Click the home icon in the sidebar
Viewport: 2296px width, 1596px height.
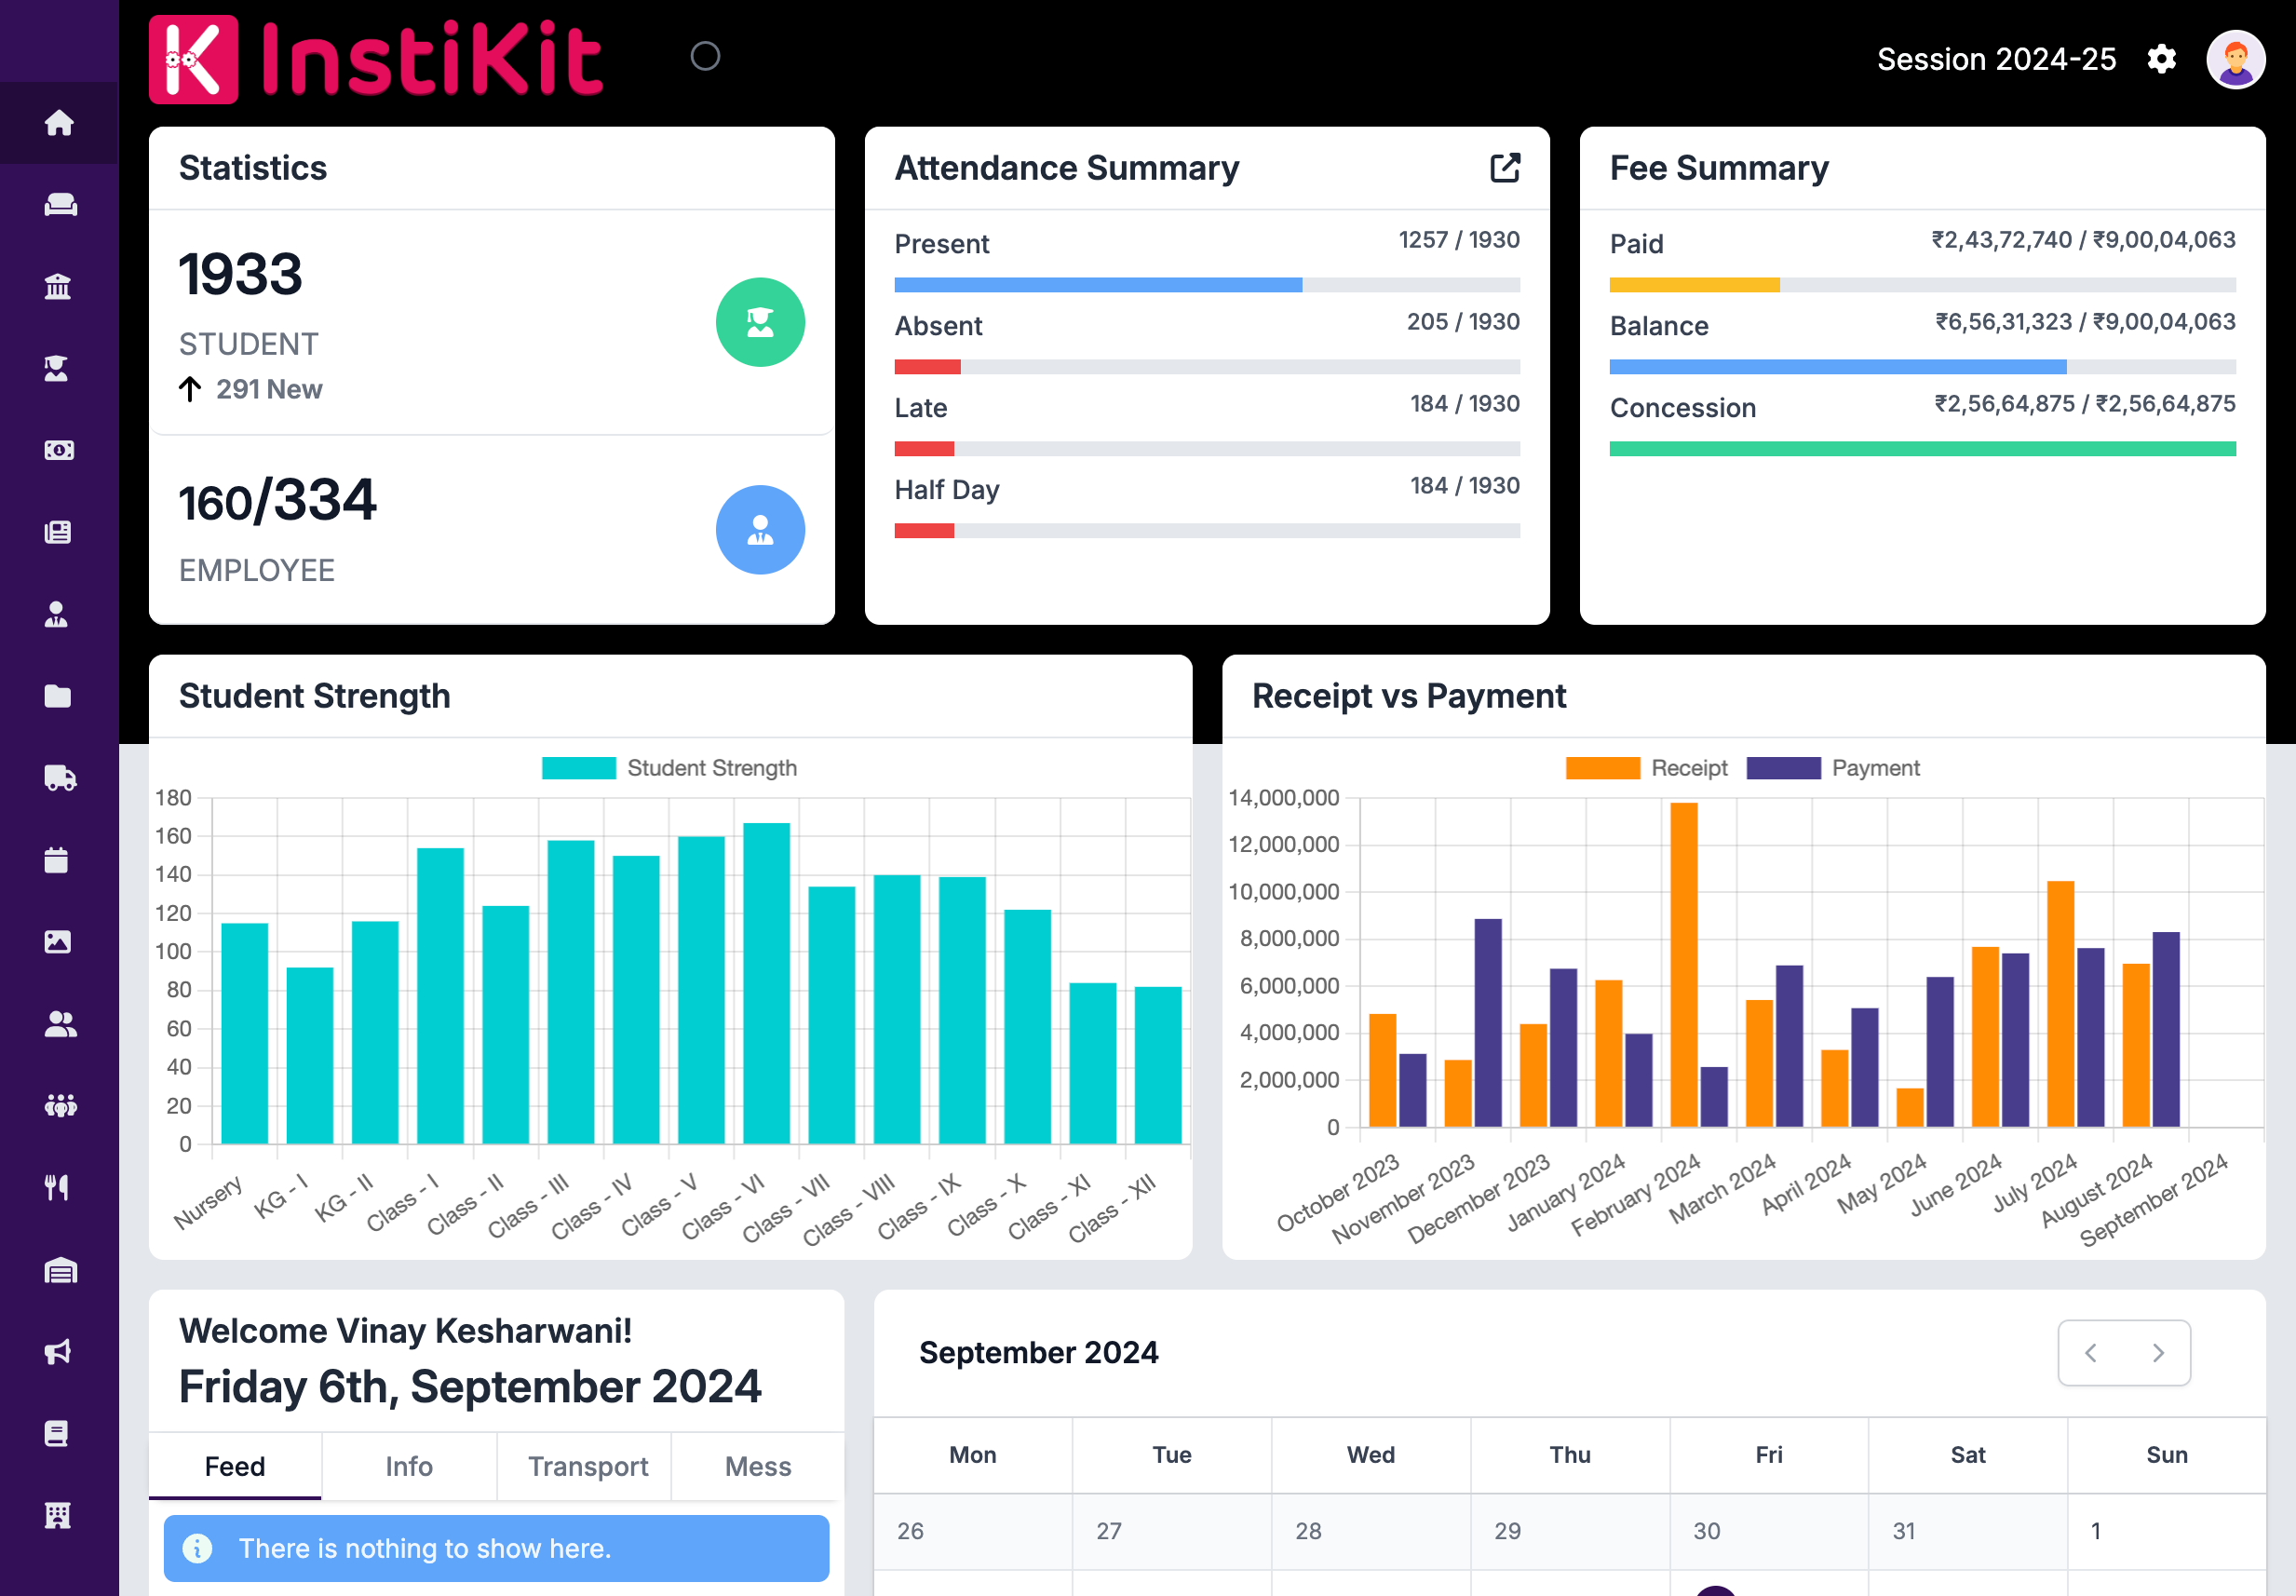coord(59,123)
